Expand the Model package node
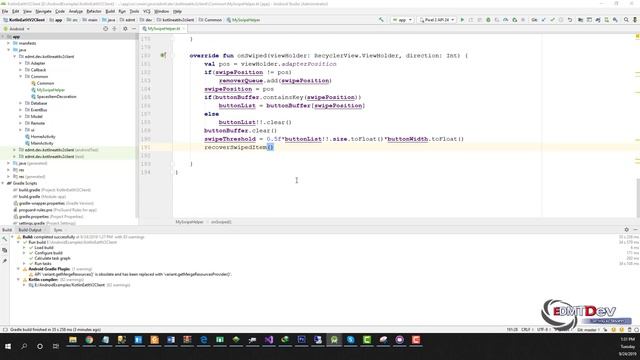The image size is (640, 360). 20,116
